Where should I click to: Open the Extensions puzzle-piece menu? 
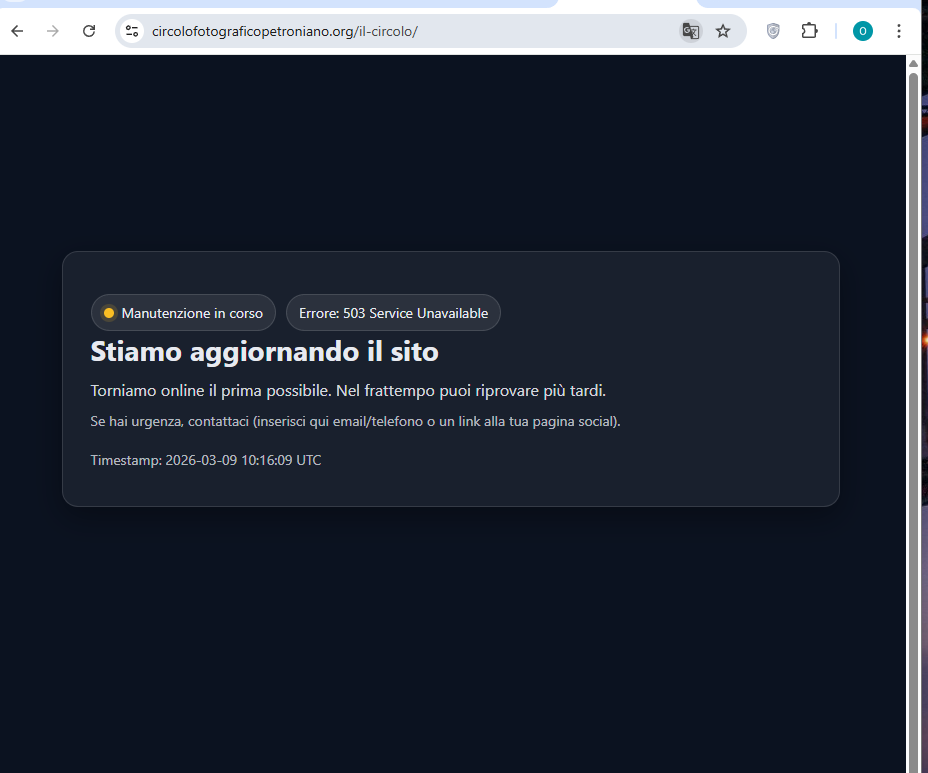[x=809, y=31]
